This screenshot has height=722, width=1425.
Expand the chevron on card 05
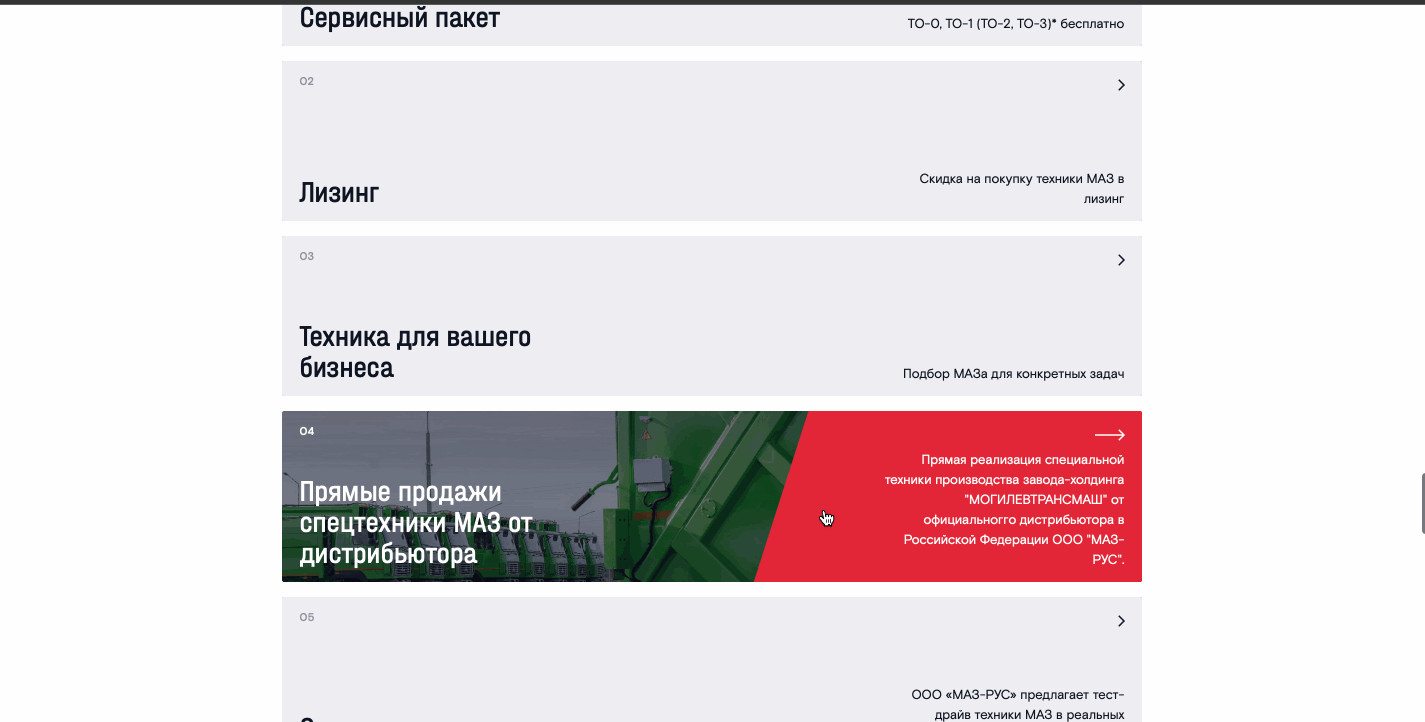(x=1121, y=621)
